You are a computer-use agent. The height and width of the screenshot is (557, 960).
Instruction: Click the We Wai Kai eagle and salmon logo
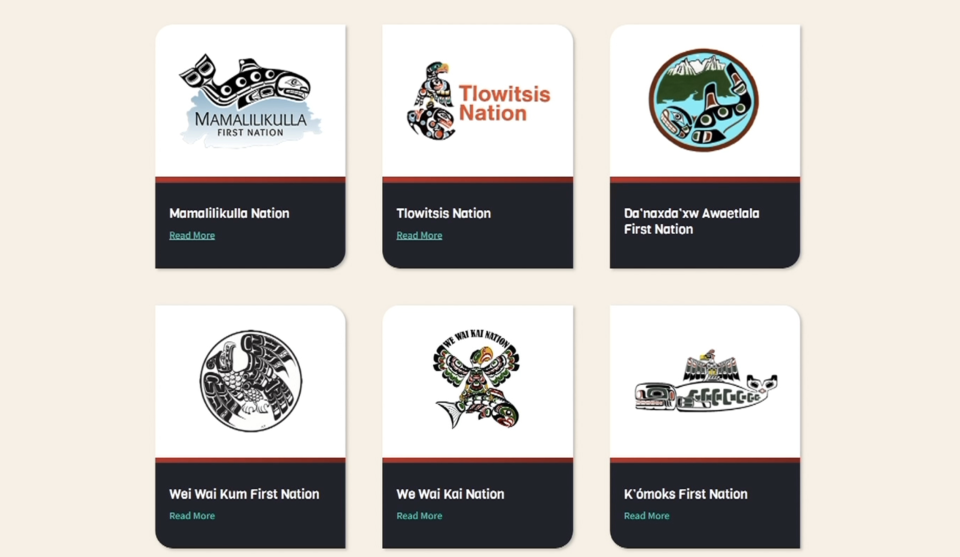pyautogui.click(x=477, y=379)
